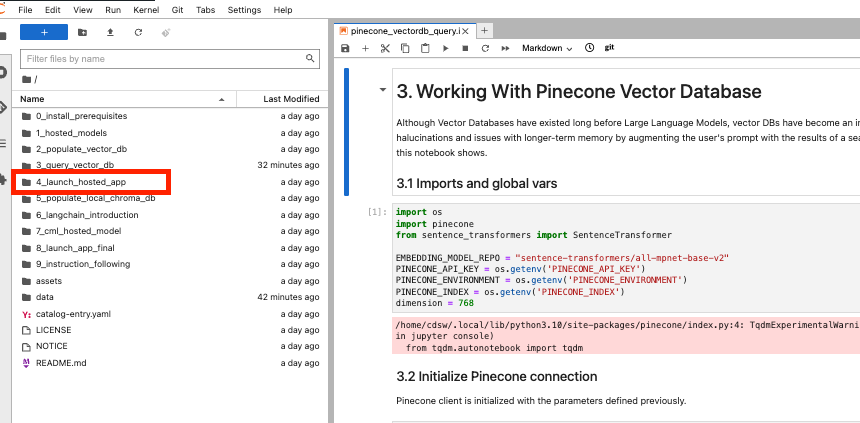The height and width of the screenshot is (423, 860).
Task: Select the catalog-entry.yaml file
Action: [x=170, y=314]
